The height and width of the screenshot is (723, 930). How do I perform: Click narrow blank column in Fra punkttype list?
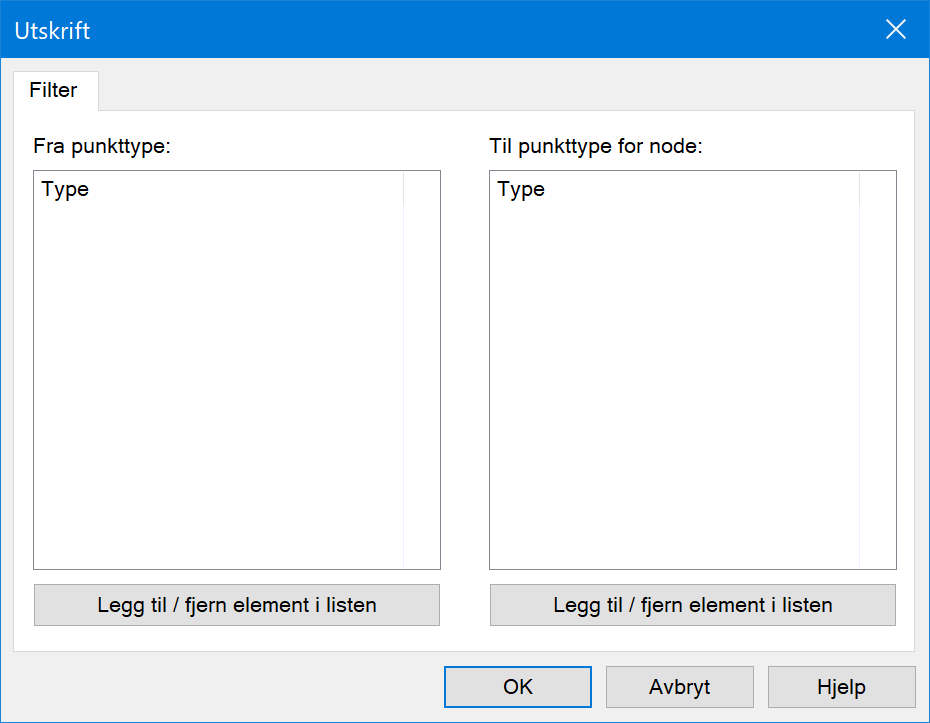(x=422, y=370)
